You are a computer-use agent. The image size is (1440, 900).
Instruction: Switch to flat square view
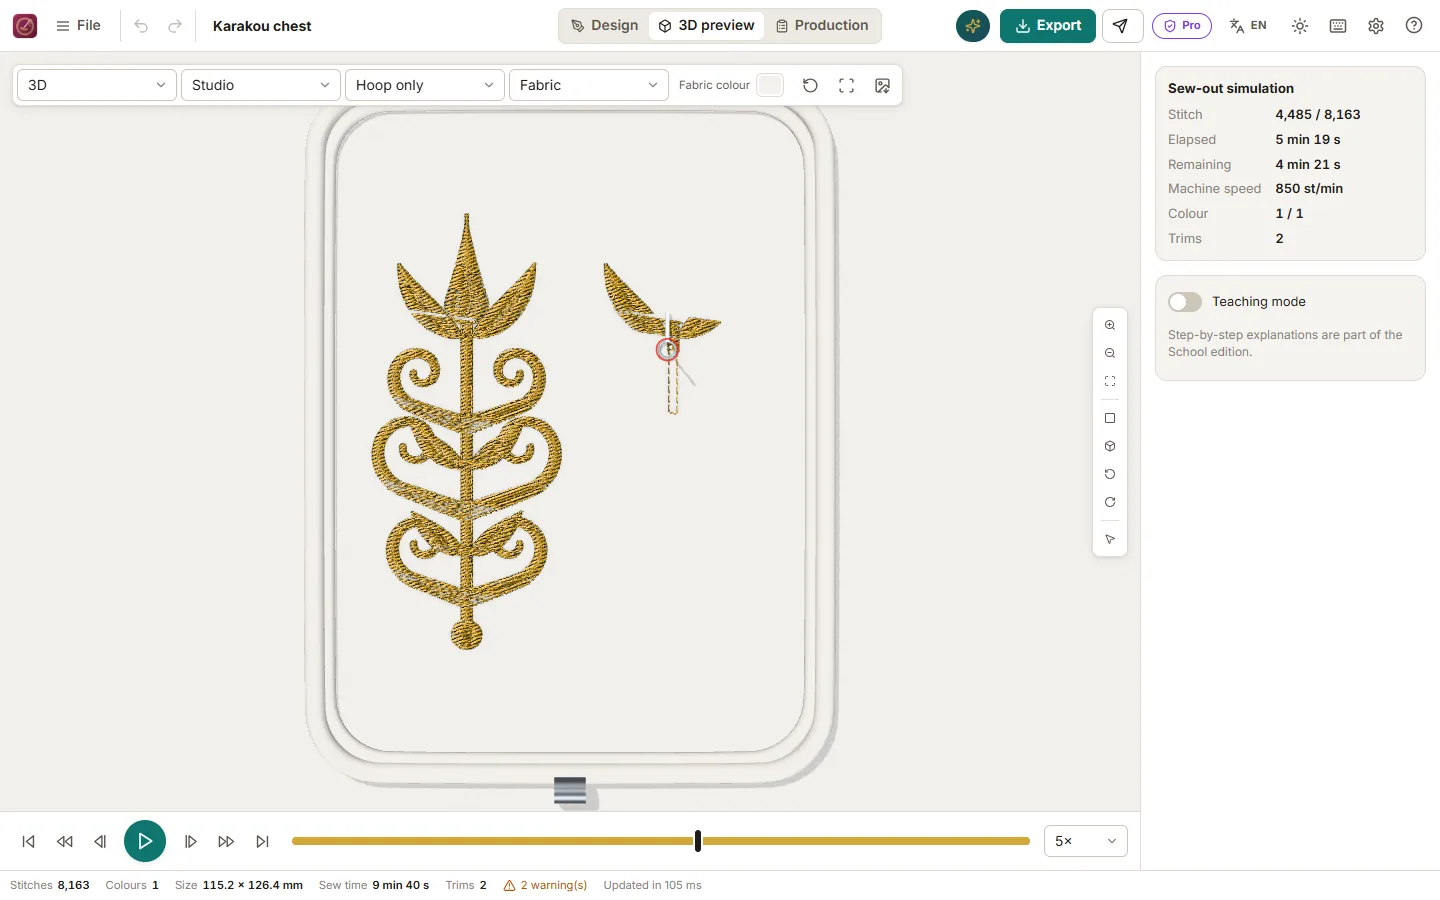1110,418
